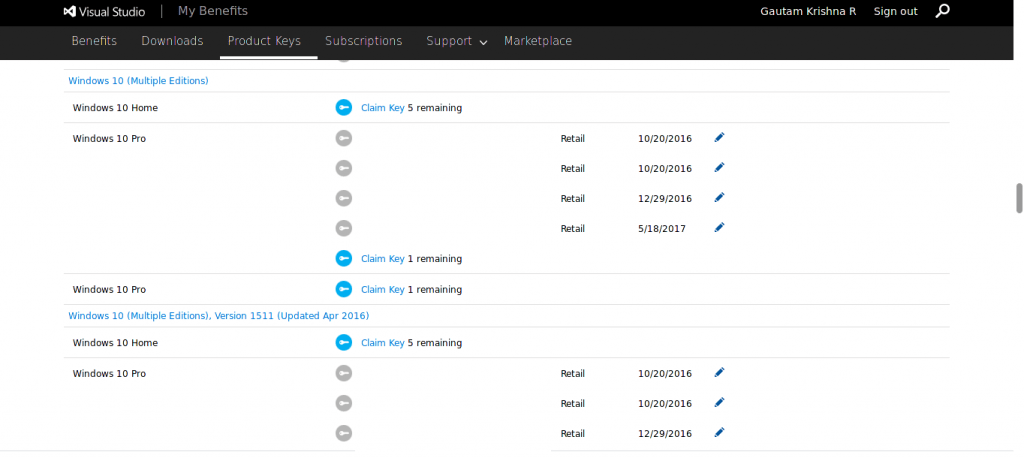Click the My Benefits header title

[x=213, y=11]
